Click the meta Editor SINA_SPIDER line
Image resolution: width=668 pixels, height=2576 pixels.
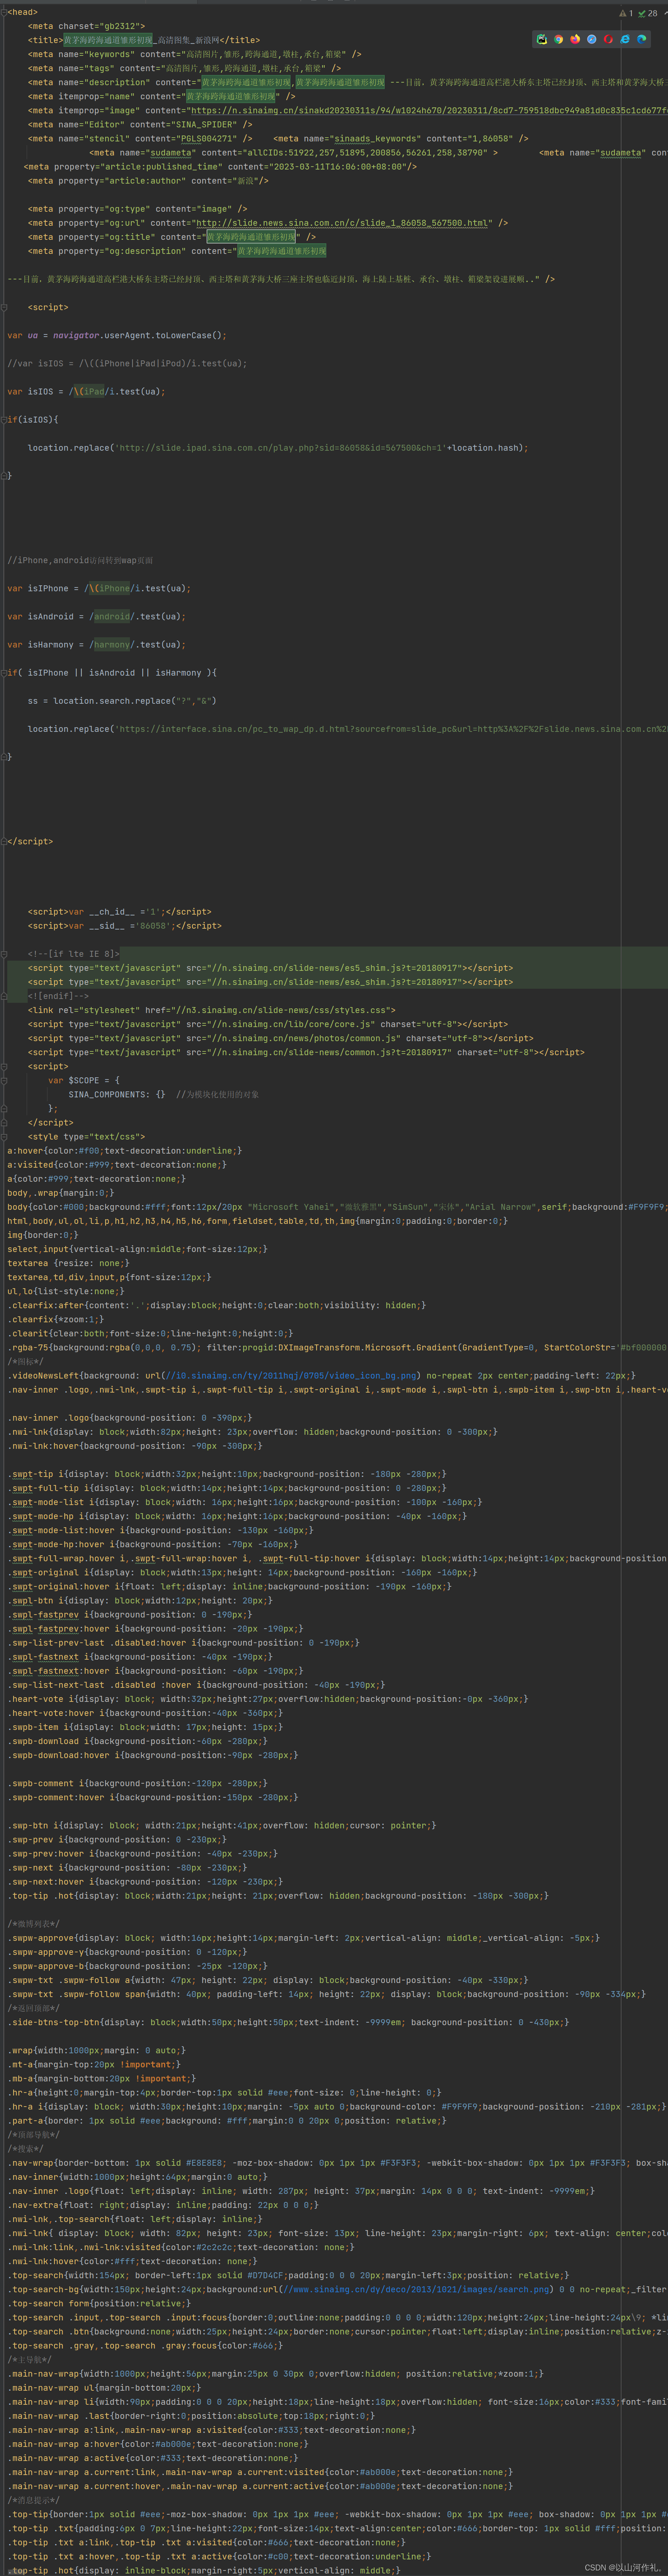(140, 125)
